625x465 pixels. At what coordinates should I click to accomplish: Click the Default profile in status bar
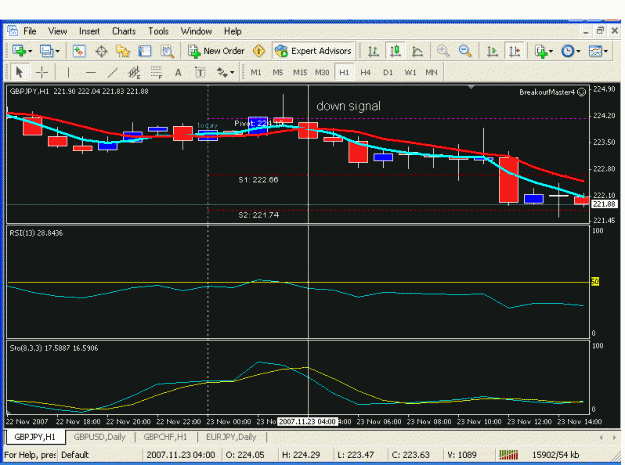75,455
